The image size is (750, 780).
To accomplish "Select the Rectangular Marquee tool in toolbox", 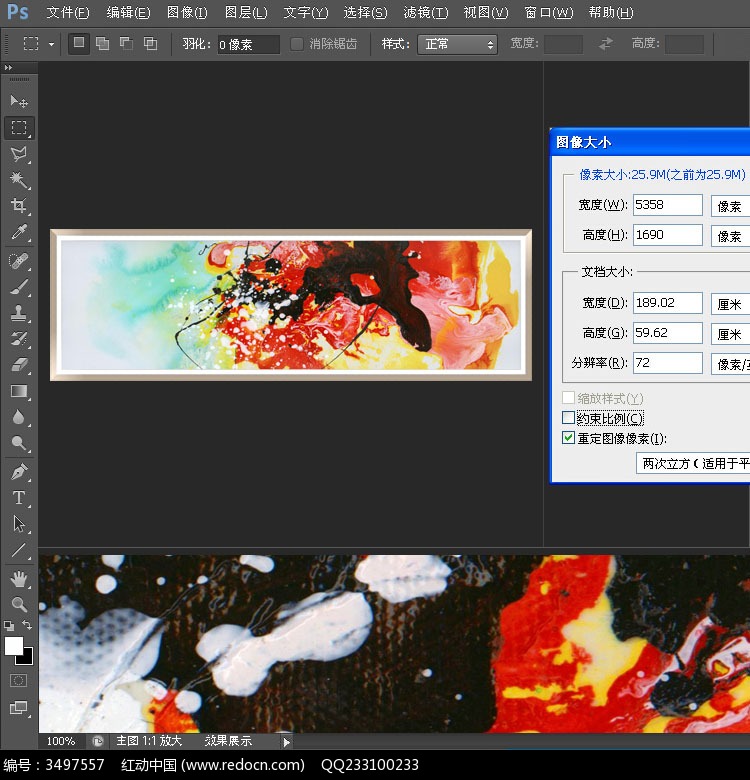I will pyautogui.click(x=19, y=128).
